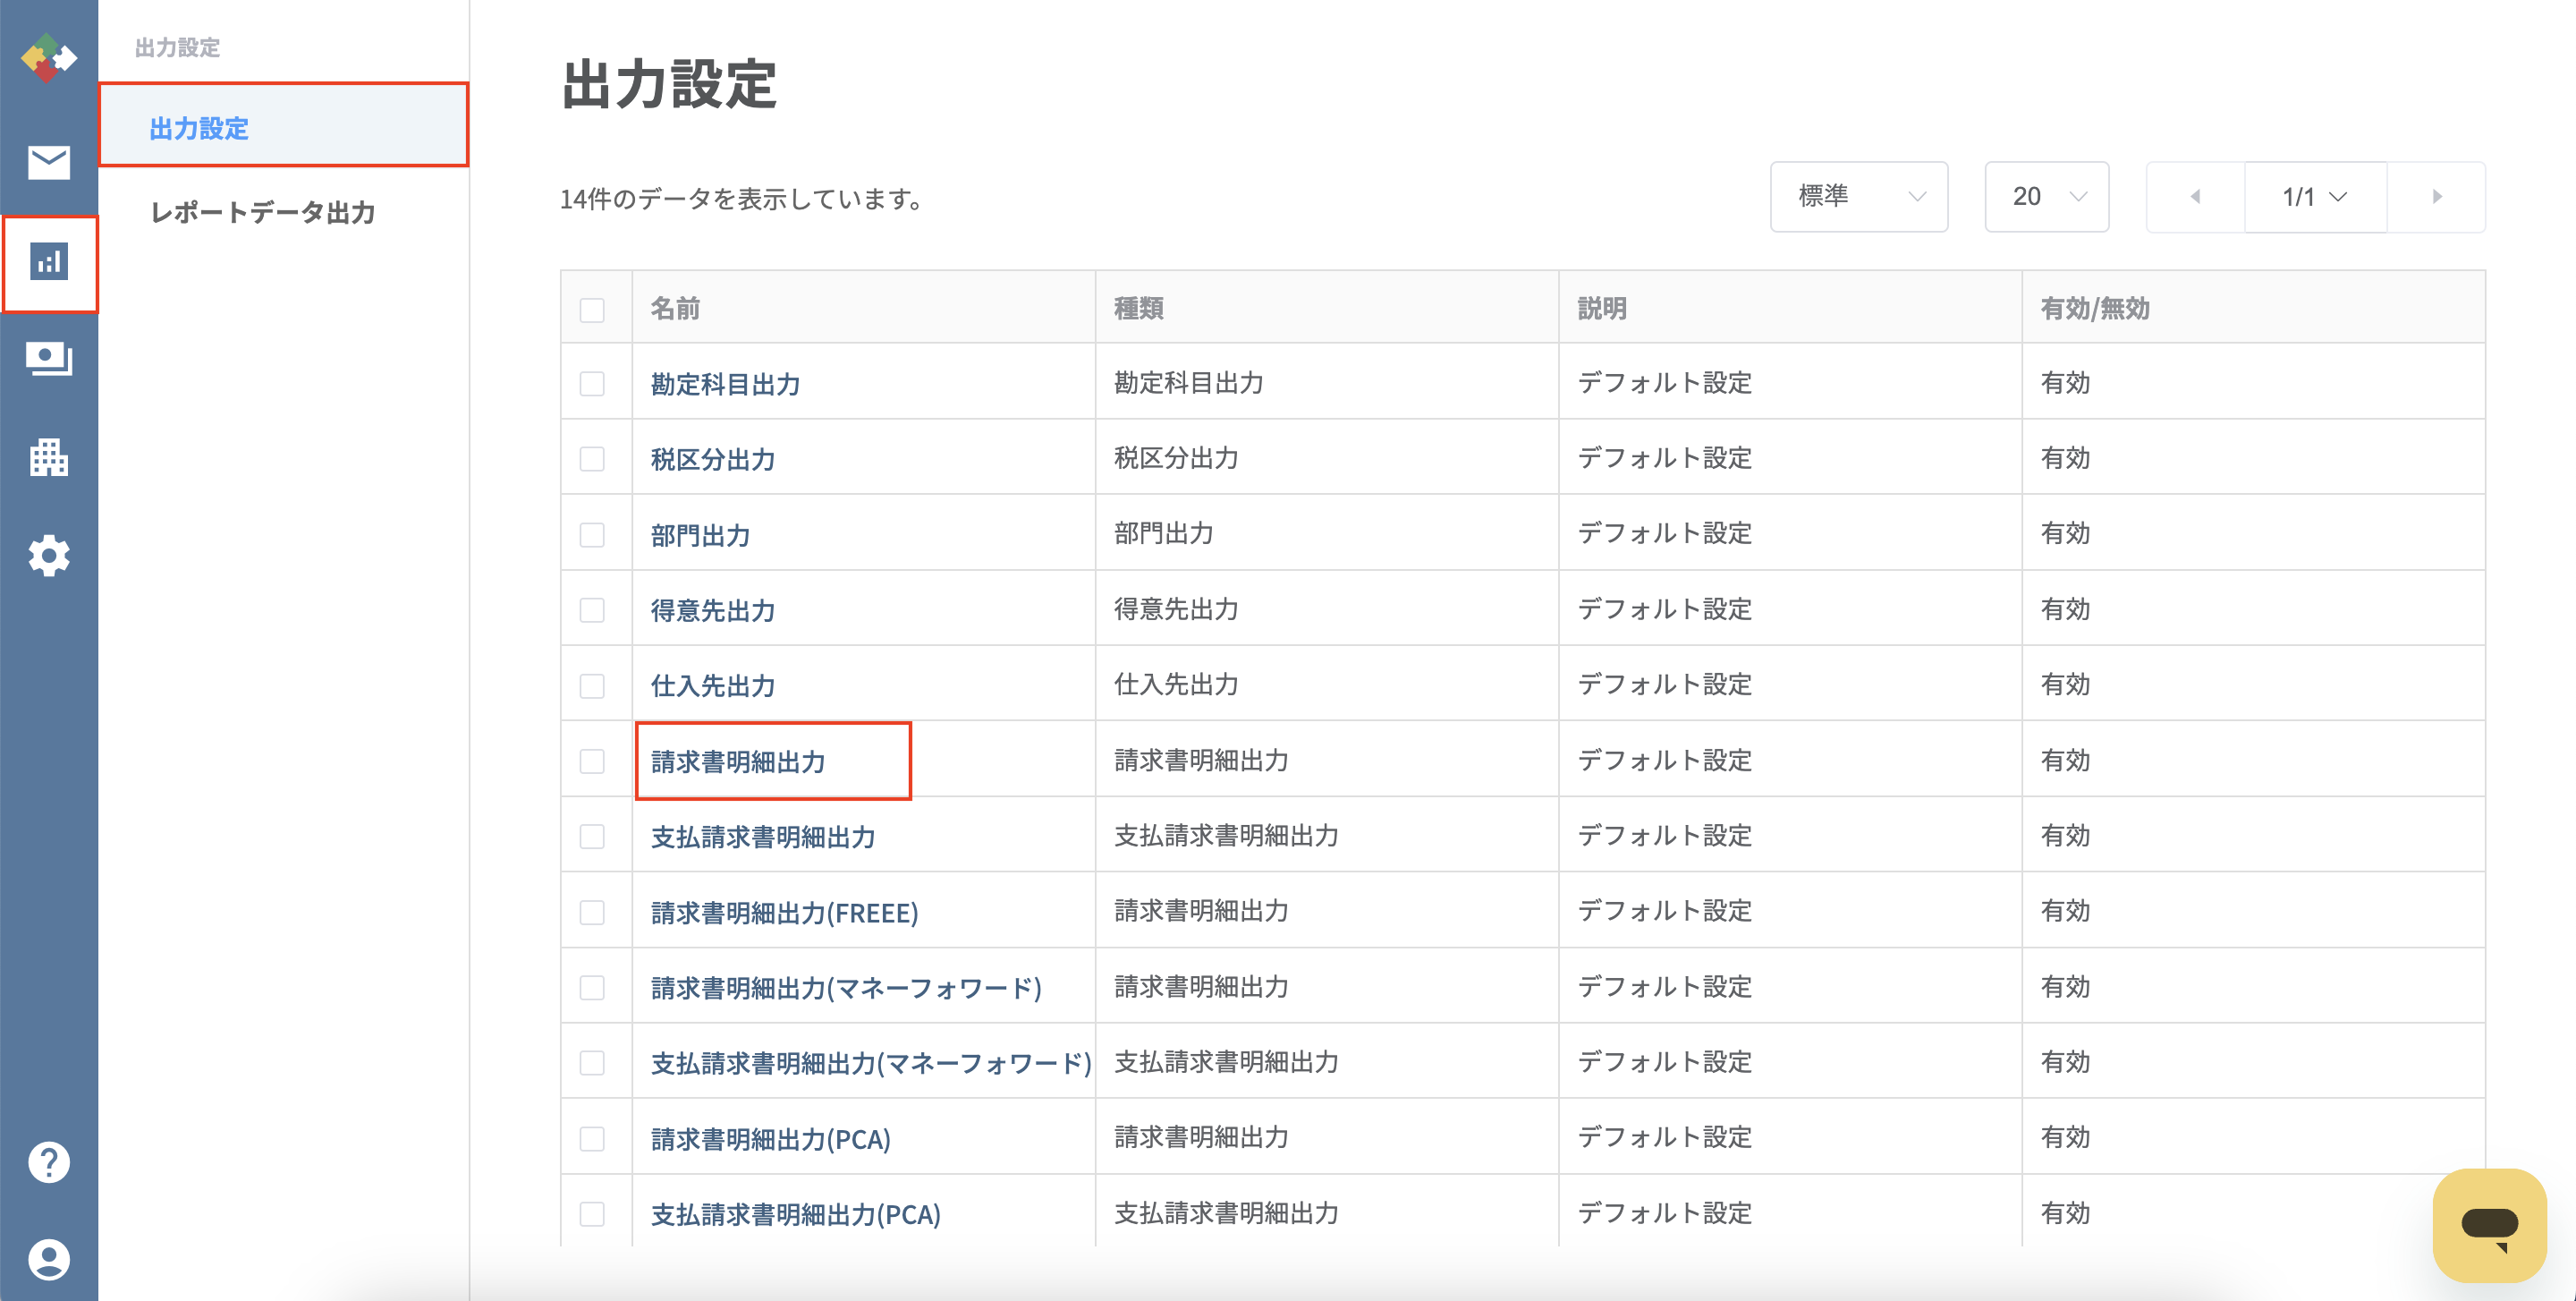The height and width of the screenshot is (1301, 2576).
Task: Open the 請求書明細出力 name link
Action: point(738,761)
